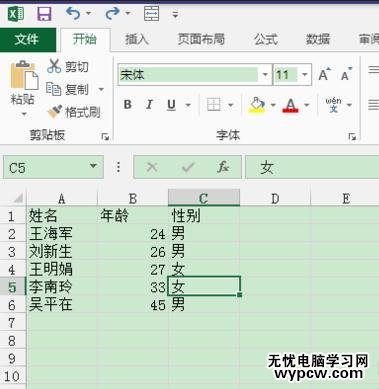This screenshot has height=389, width=379.
Task: Click the Select All corner triangle
Action: (17, 198)
